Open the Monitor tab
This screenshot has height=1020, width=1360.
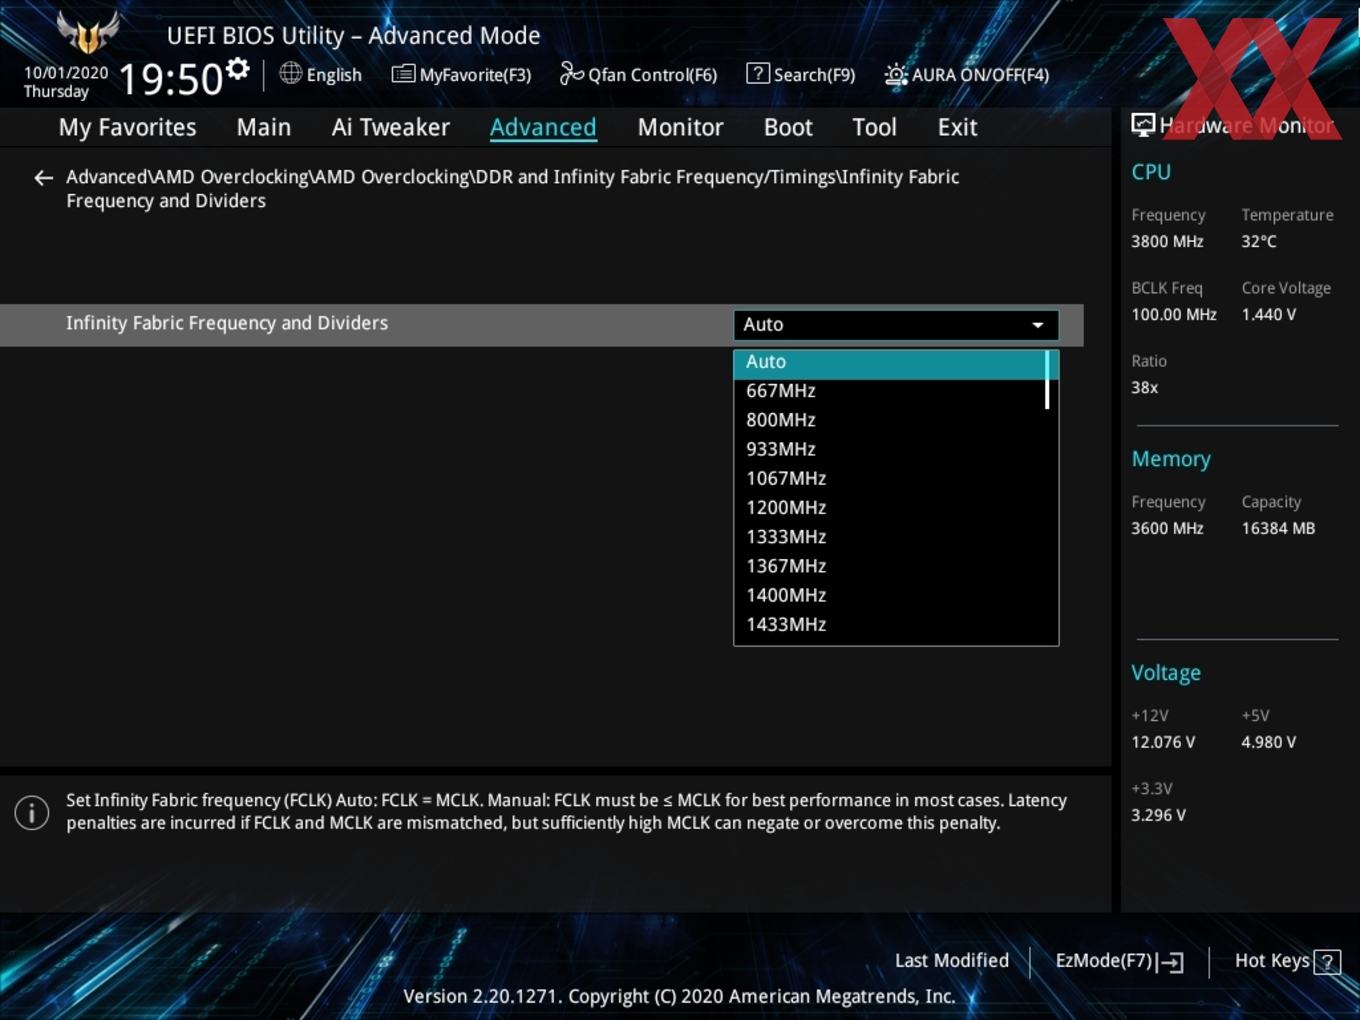coord(680,127)
